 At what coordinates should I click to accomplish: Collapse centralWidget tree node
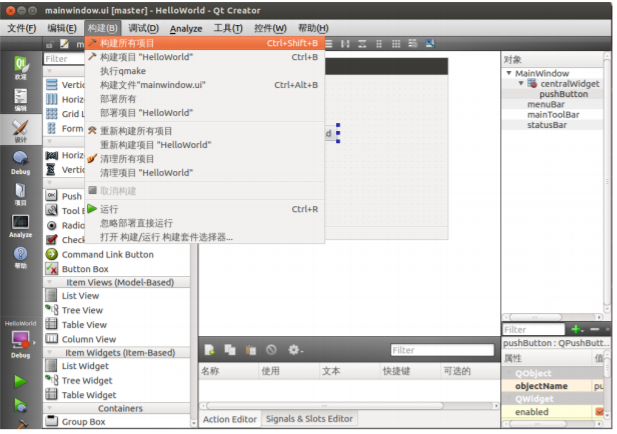click(x=521, y=83)
